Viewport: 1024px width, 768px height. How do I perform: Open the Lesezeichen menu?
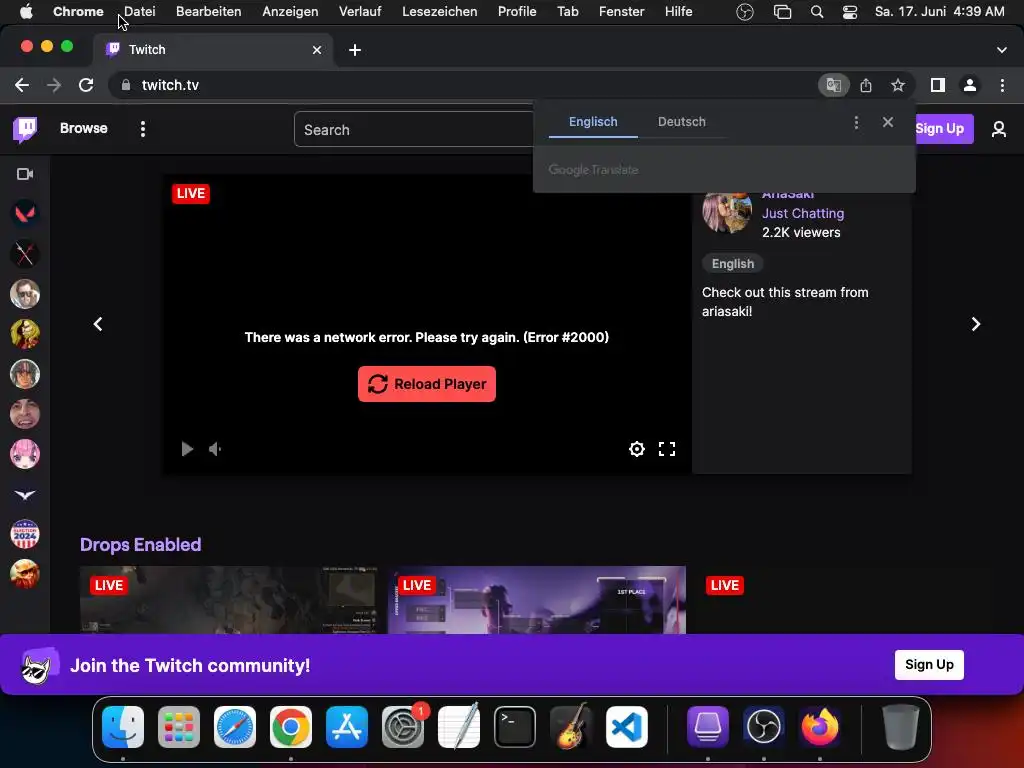point(440,12)
